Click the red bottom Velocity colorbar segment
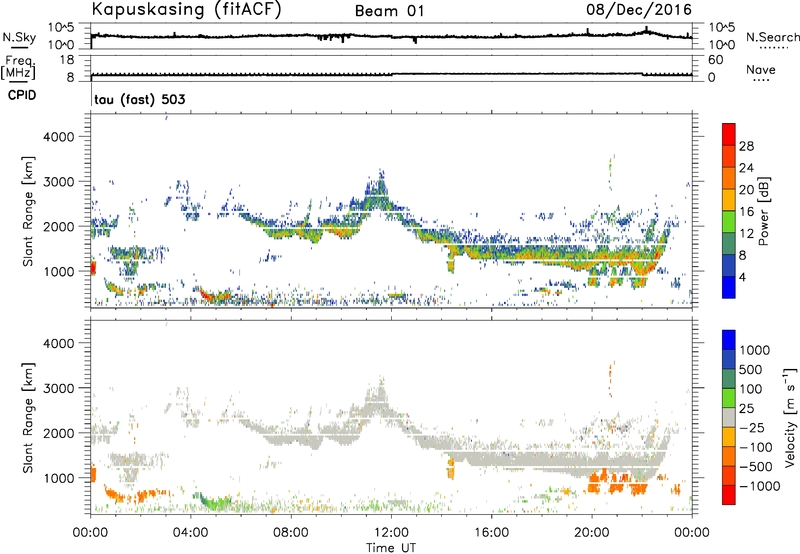800x554 pixels. pos(729,495)
